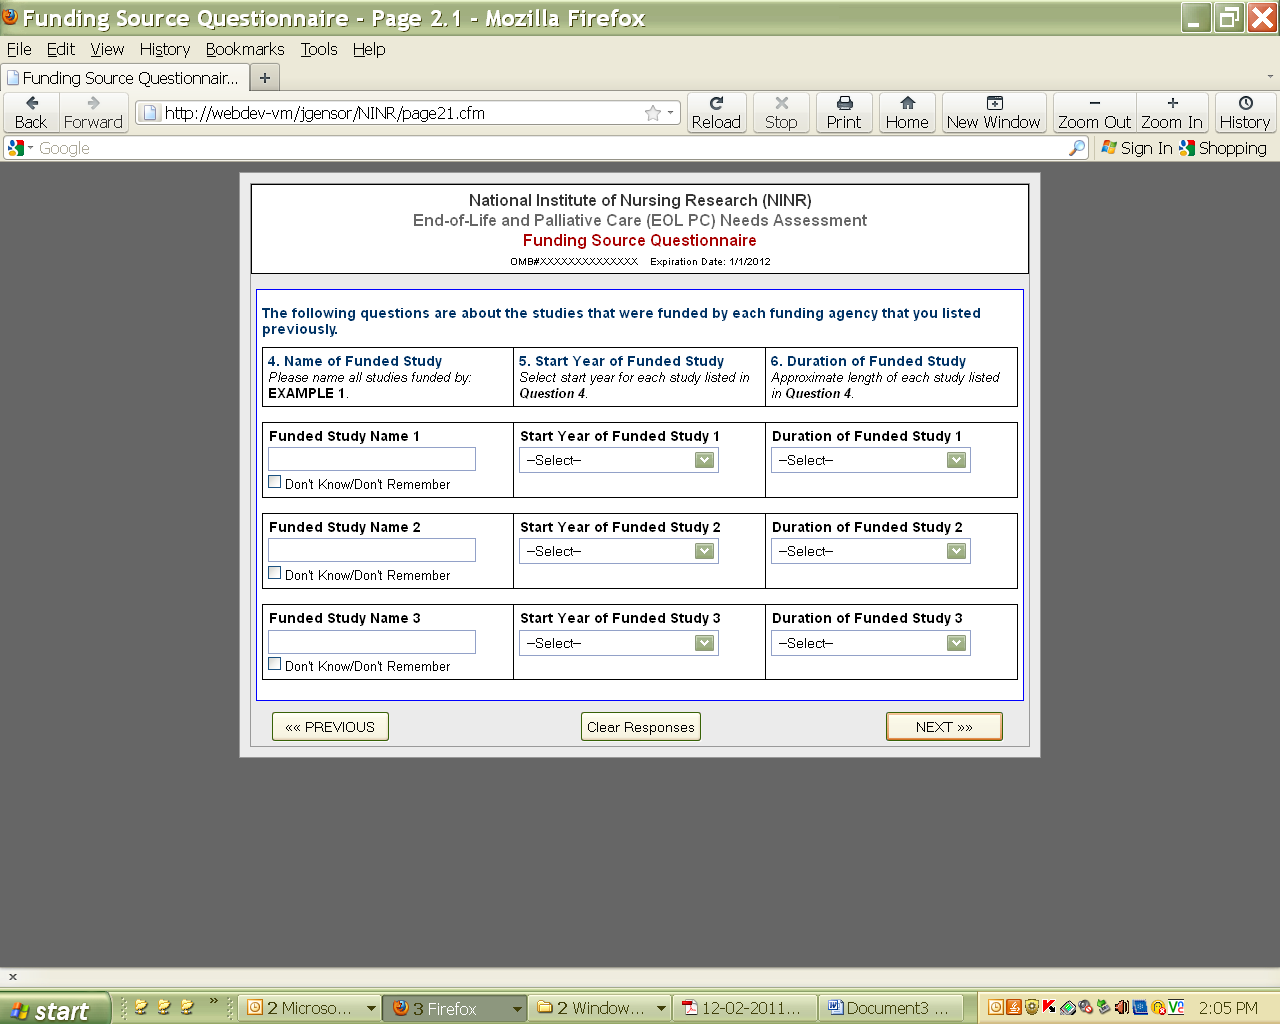Viewport: 1280px width, 1024px height.
Task: Click the Zoom Out toolbar icon
Action: pyautogui.click(x=1094, y=112)
